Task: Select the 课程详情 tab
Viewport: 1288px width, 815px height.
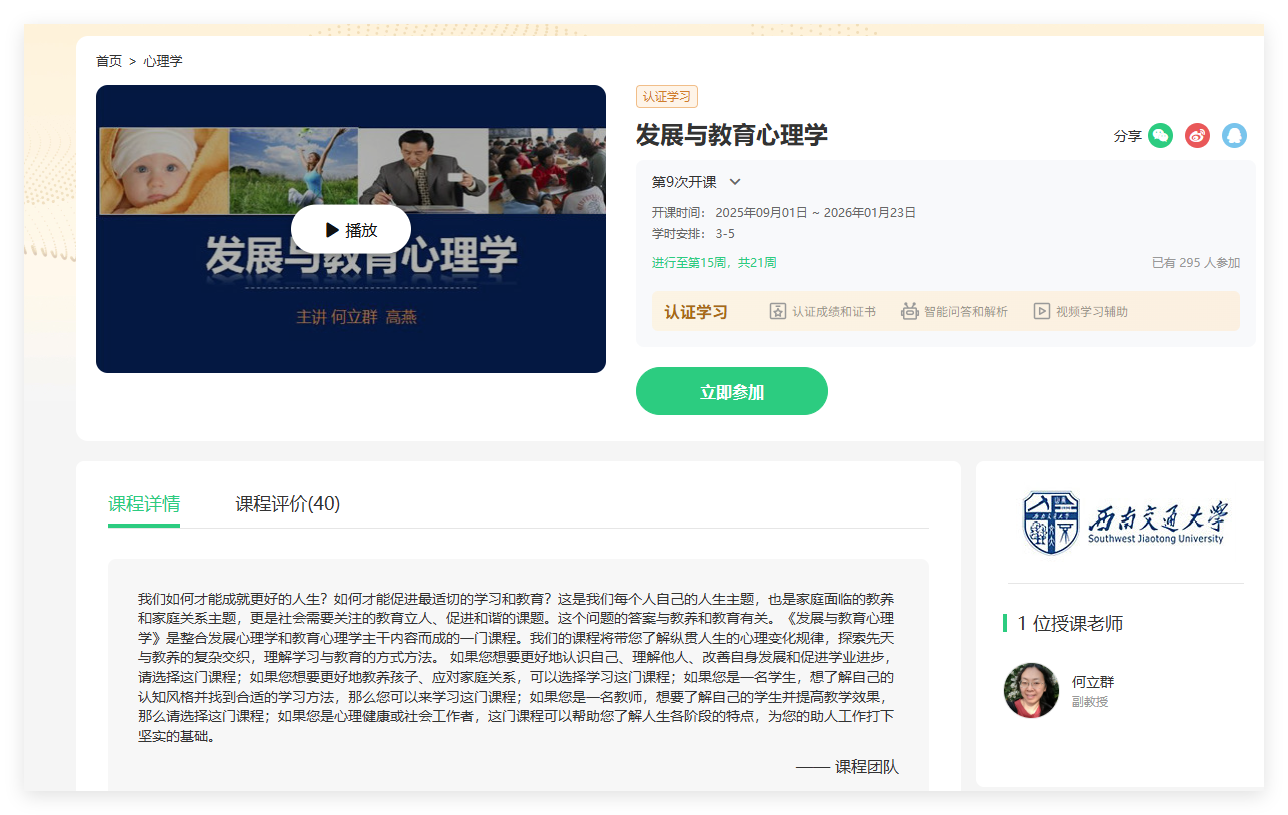Action: tap(144, 504)
